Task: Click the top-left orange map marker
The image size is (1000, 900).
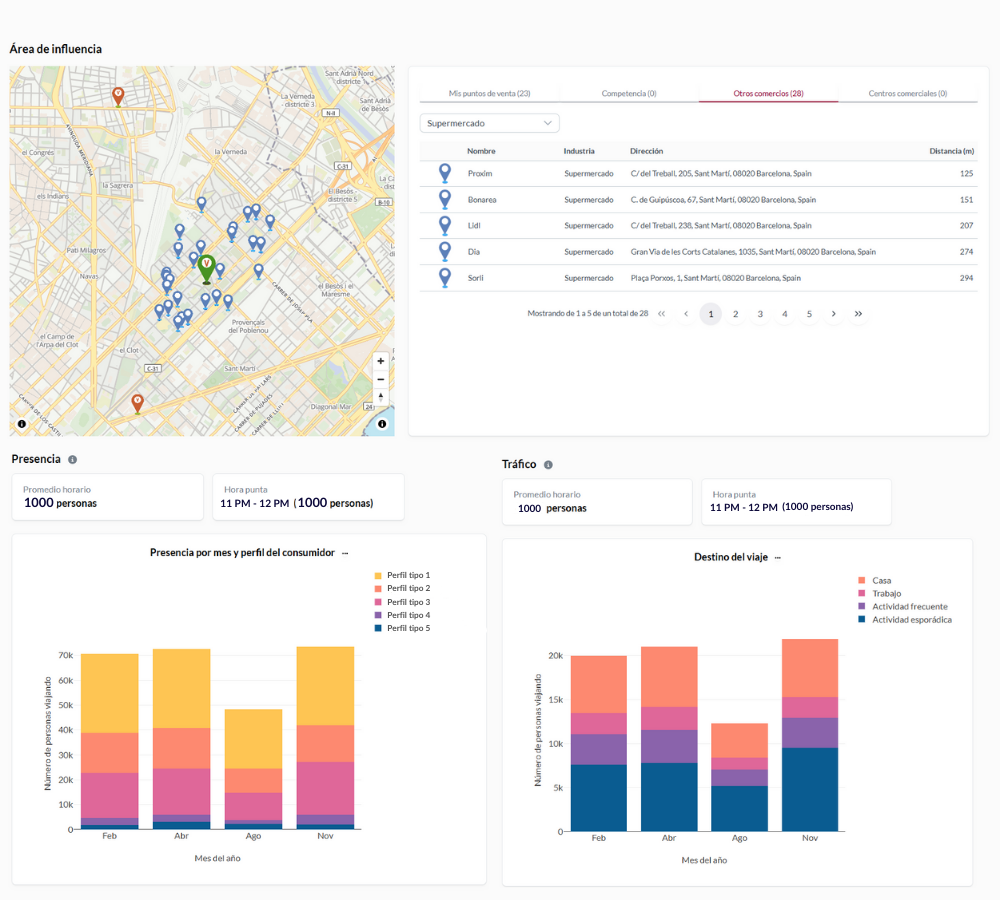Action: (118, 96)
